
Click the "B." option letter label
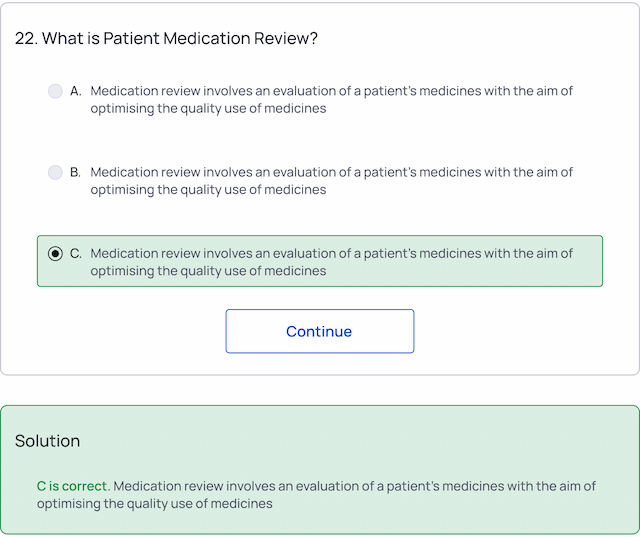[76, 172]
